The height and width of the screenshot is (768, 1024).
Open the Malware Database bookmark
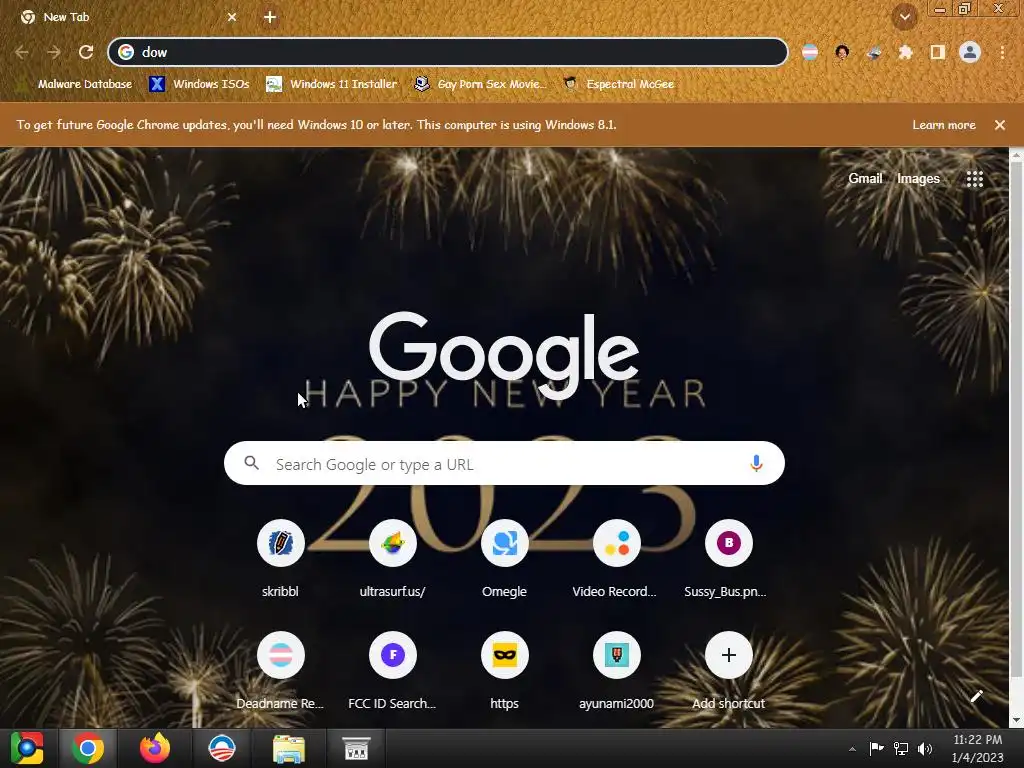75,84
